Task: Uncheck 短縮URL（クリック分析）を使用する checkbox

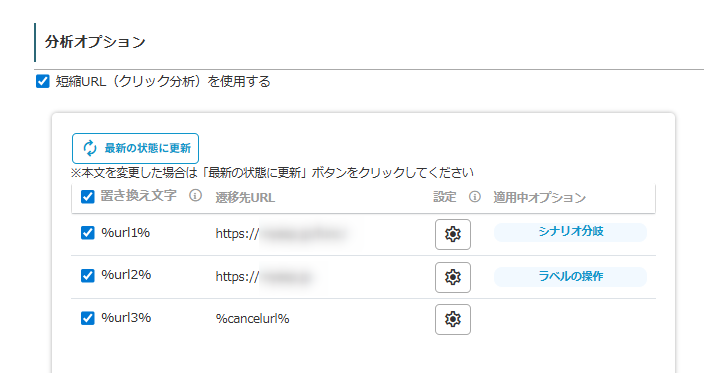Action: (x=43, y=82)
